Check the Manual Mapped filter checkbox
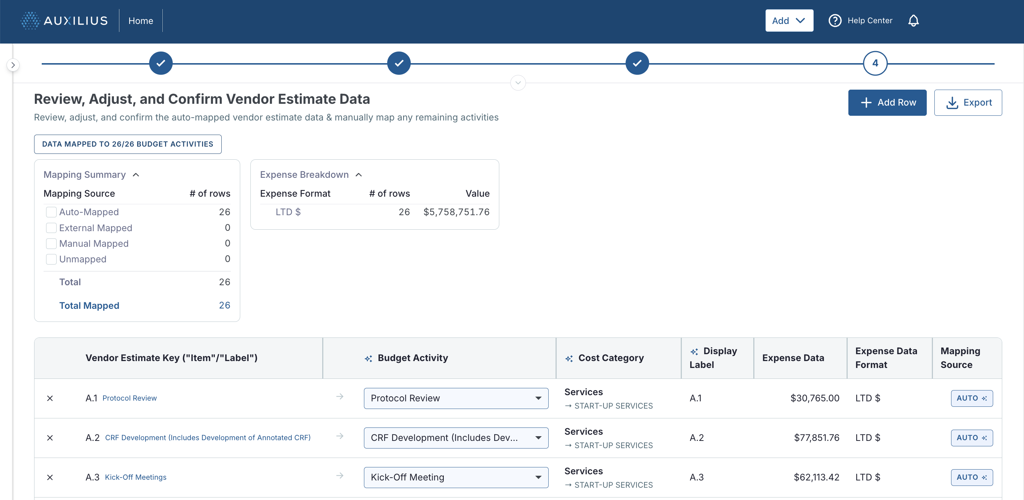The height and width of the screenshot is (500, 1024). [51, 243]
